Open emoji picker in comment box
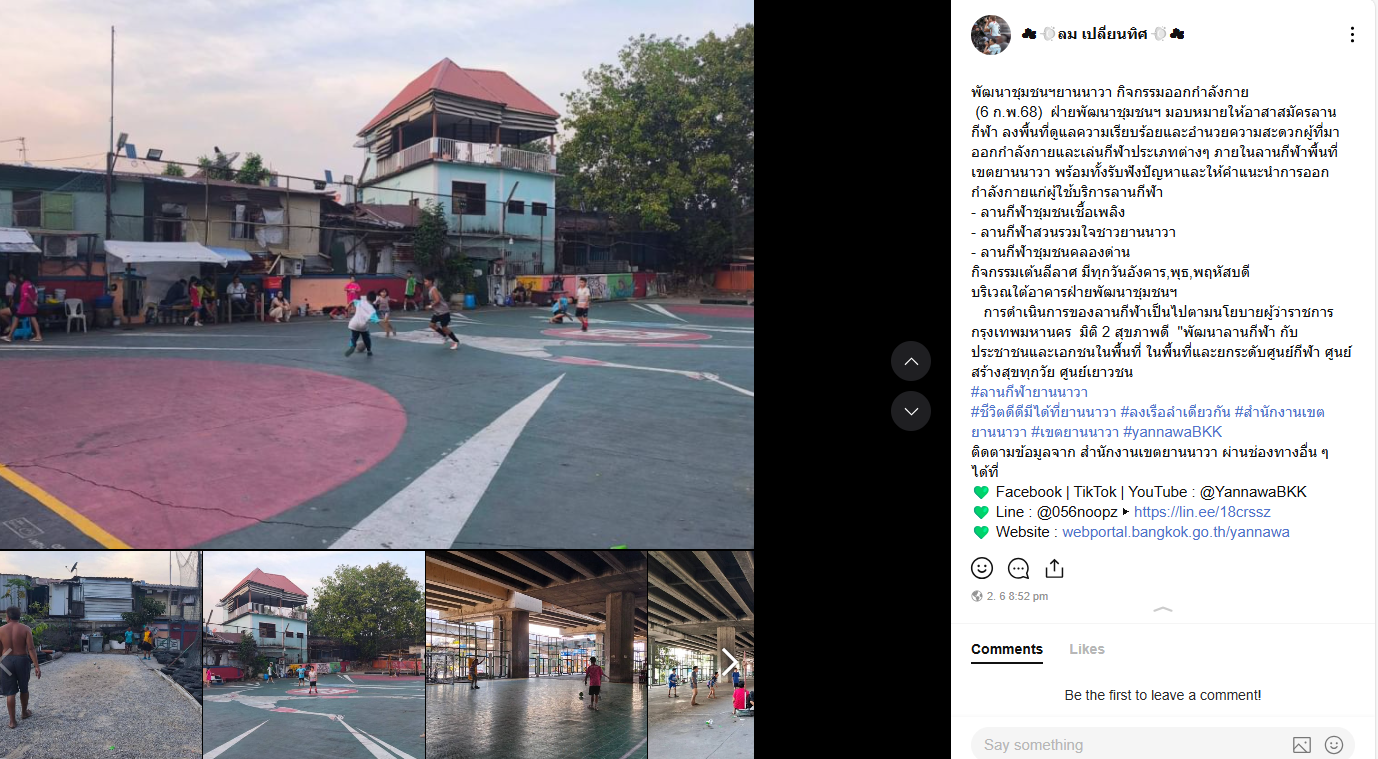The width and height of the screenshot is (1378, 759). coord(1333,745)
